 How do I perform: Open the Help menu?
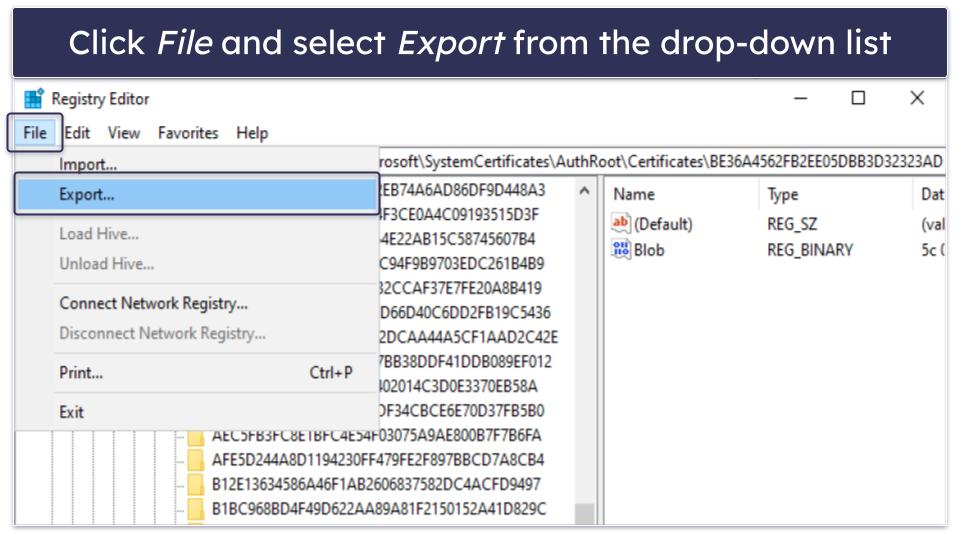[252, 133]
